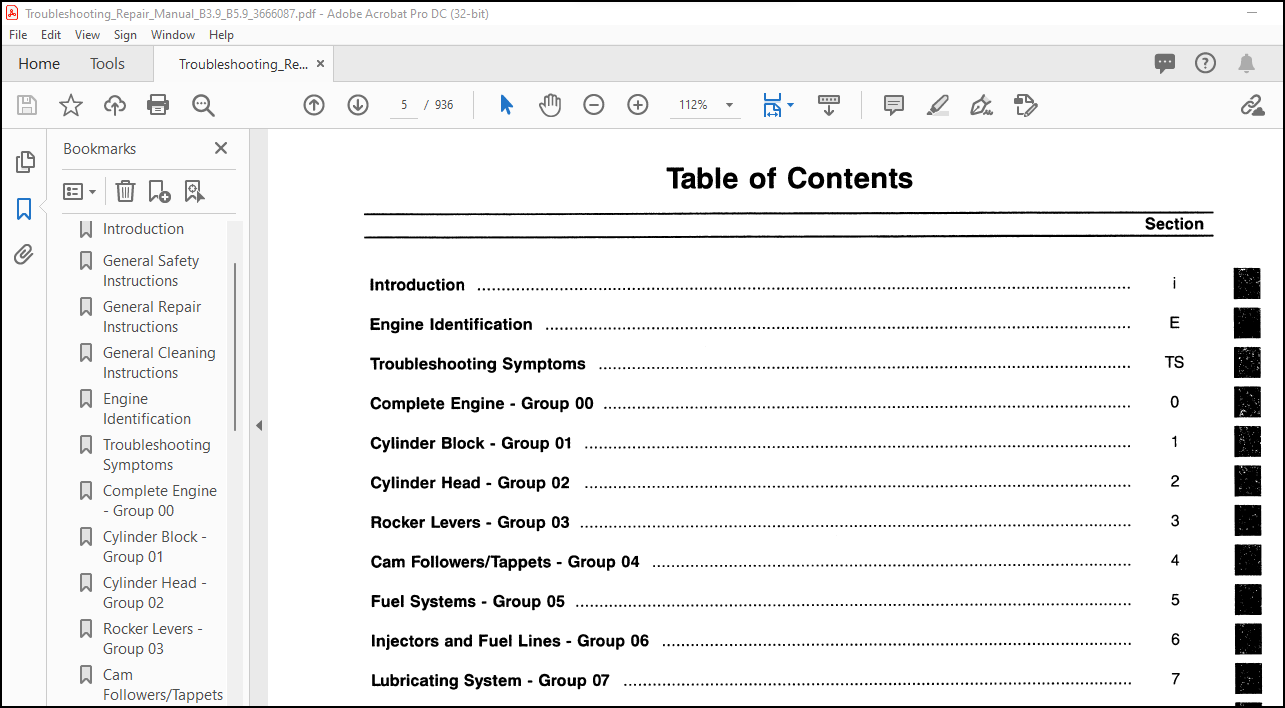Open Cylinder Head - Group 02 bookmark
The height and width of the screenshot is (708, 1285).
click(155, 593)
